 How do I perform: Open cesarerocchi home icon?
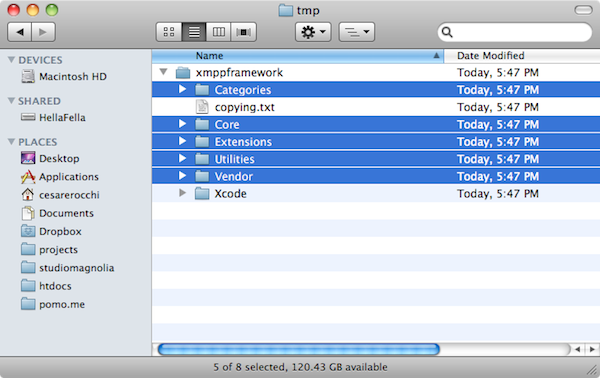click(x=28, y=194)
